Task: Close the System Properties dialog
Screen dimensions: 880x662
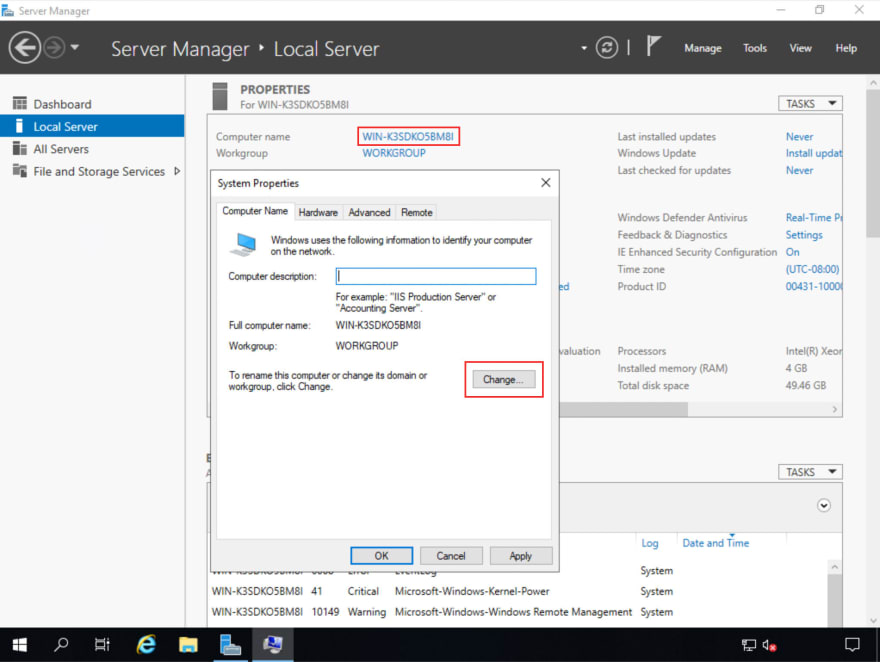Action: [546, 183]
